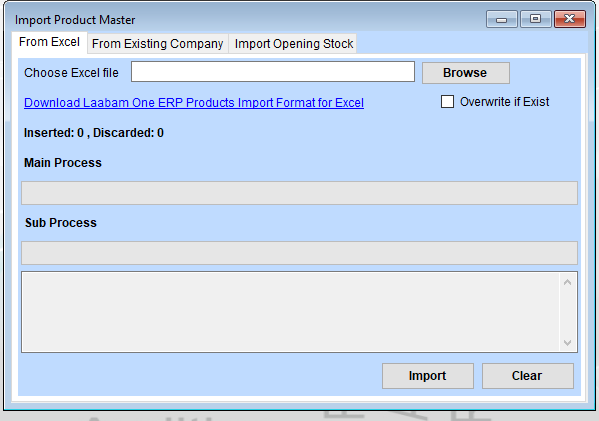The width and height of the screenshot is (599, 421).
Task: Maximize the Import Product Master window
Action: pyautogui.click(x=536, y=19)
